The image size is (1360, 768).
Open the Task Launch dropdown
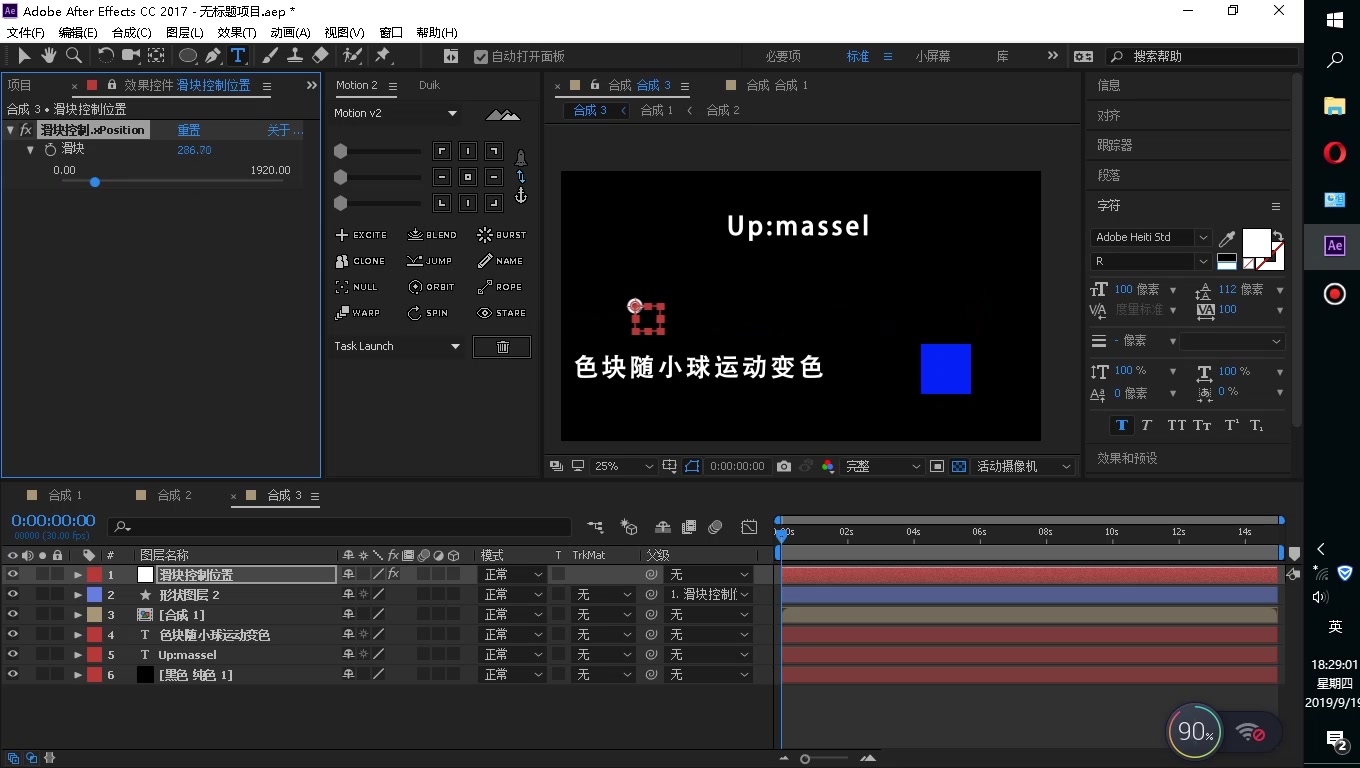[396, 346]
